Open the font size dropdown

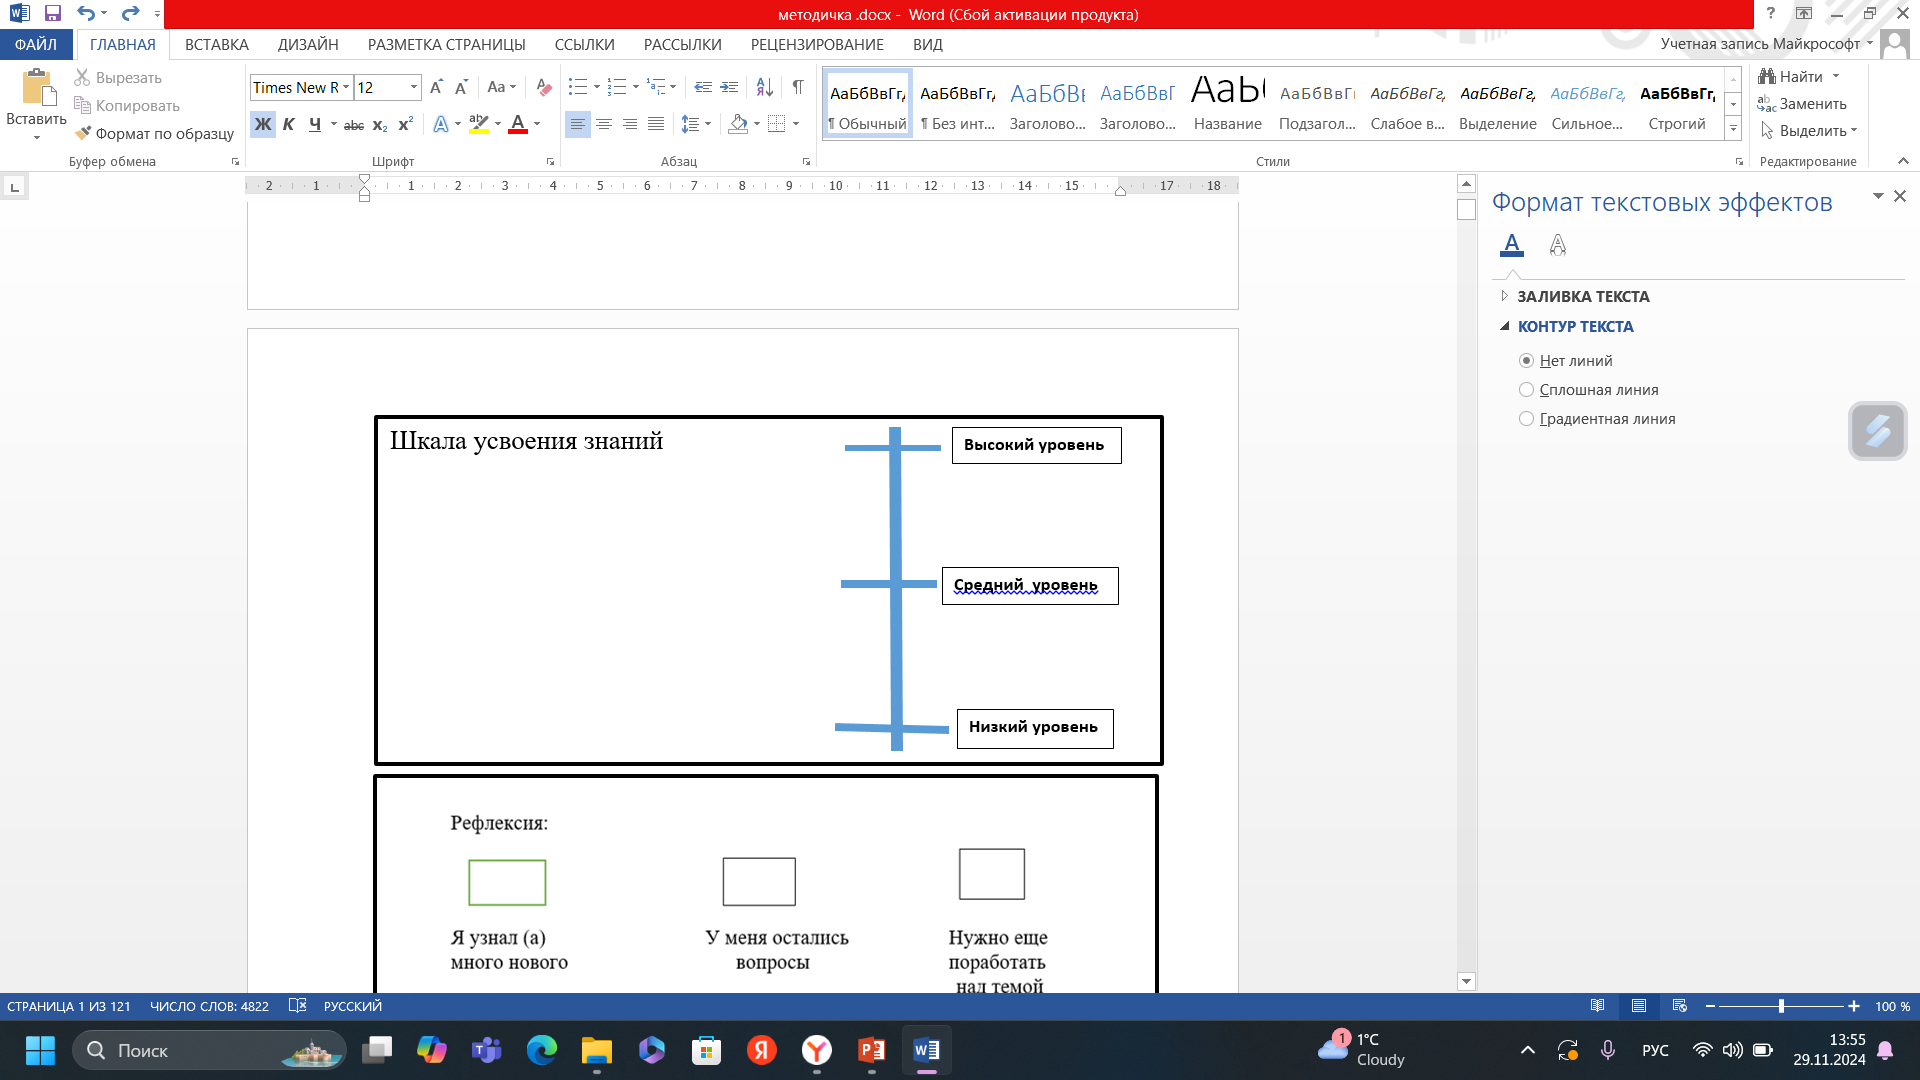click(x=413, y=87)
